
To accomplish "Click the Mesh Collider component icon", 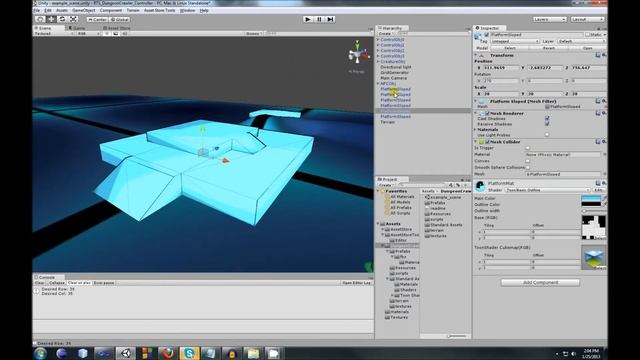I will click(481, 142).
